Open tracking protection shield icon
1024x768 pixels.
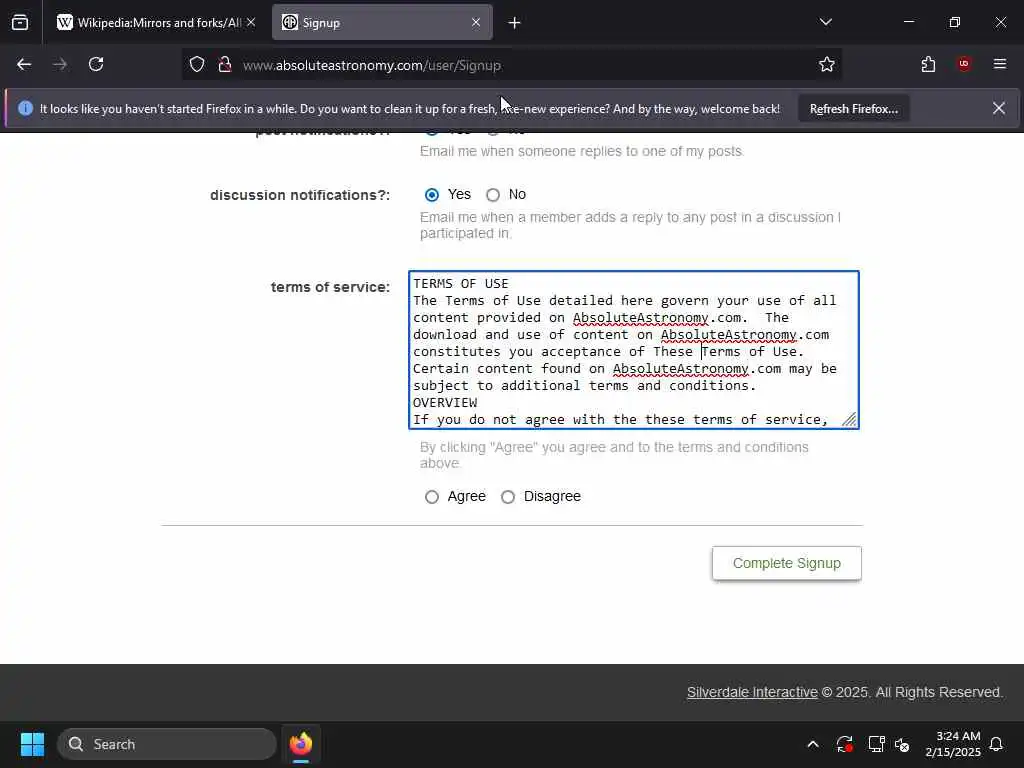197,65
